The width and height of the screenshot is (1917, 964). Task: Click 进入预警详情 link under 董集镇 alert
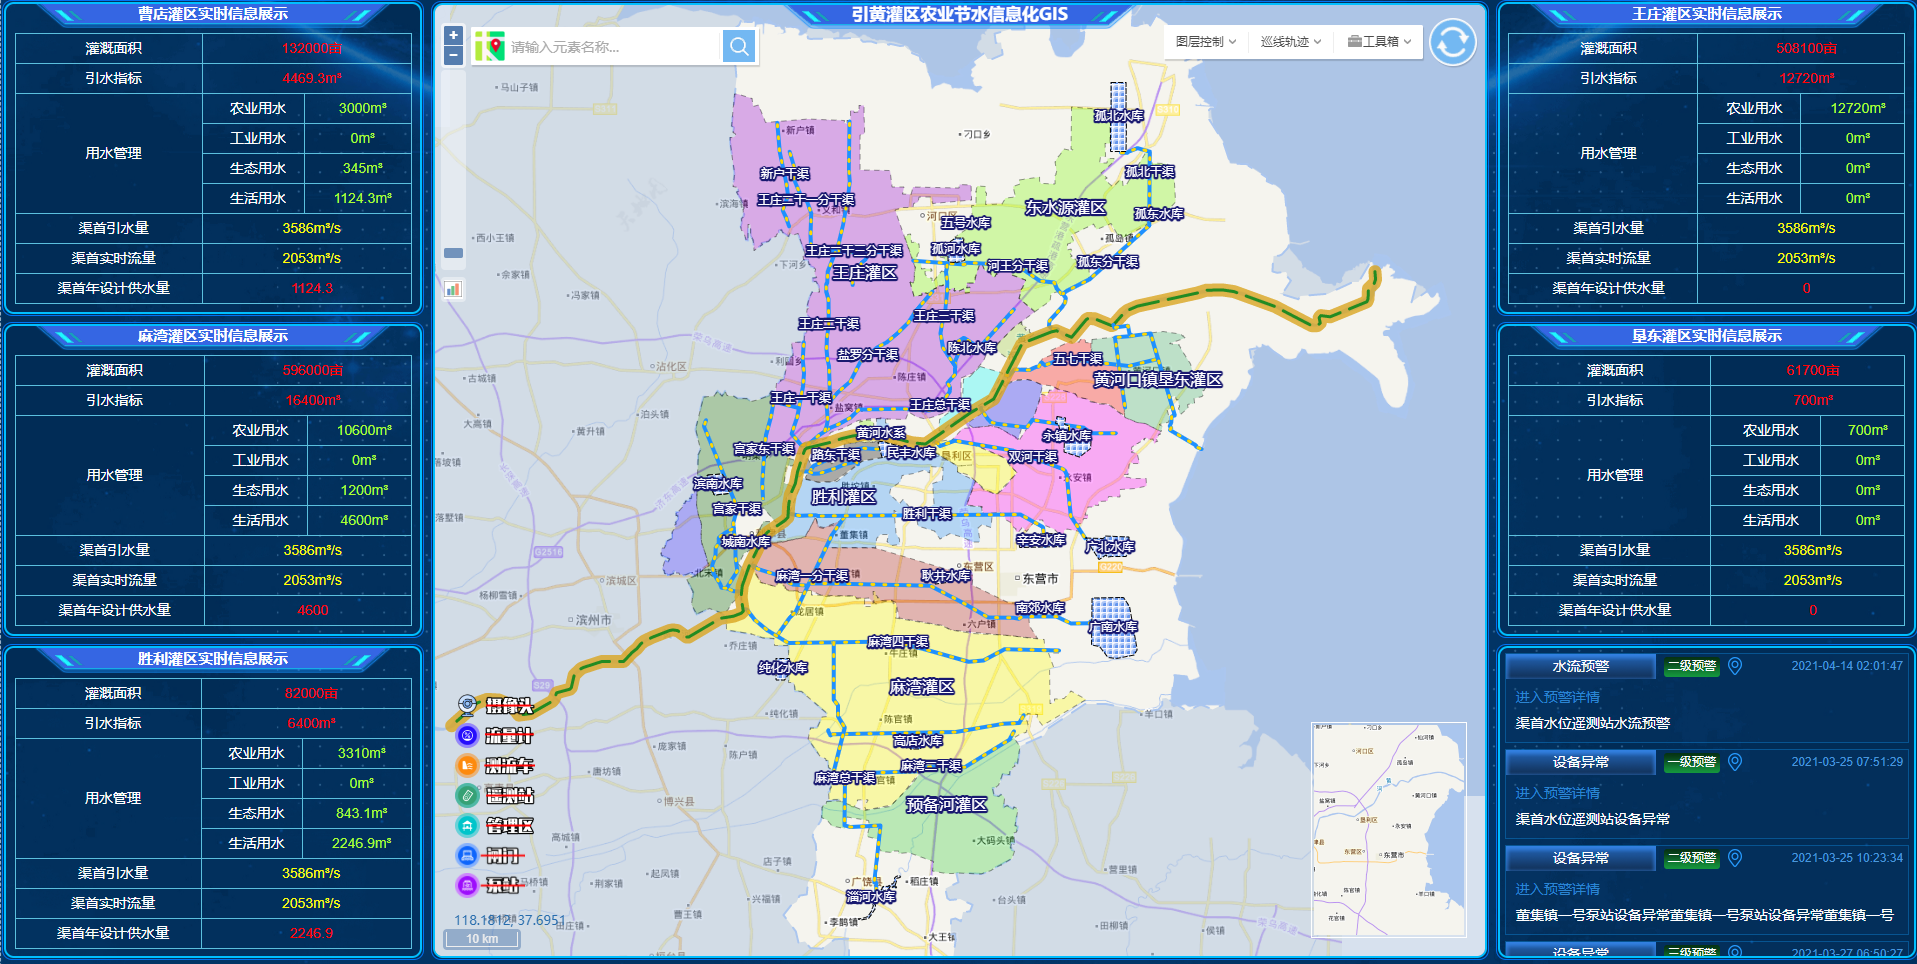[x=1557, y=889]
